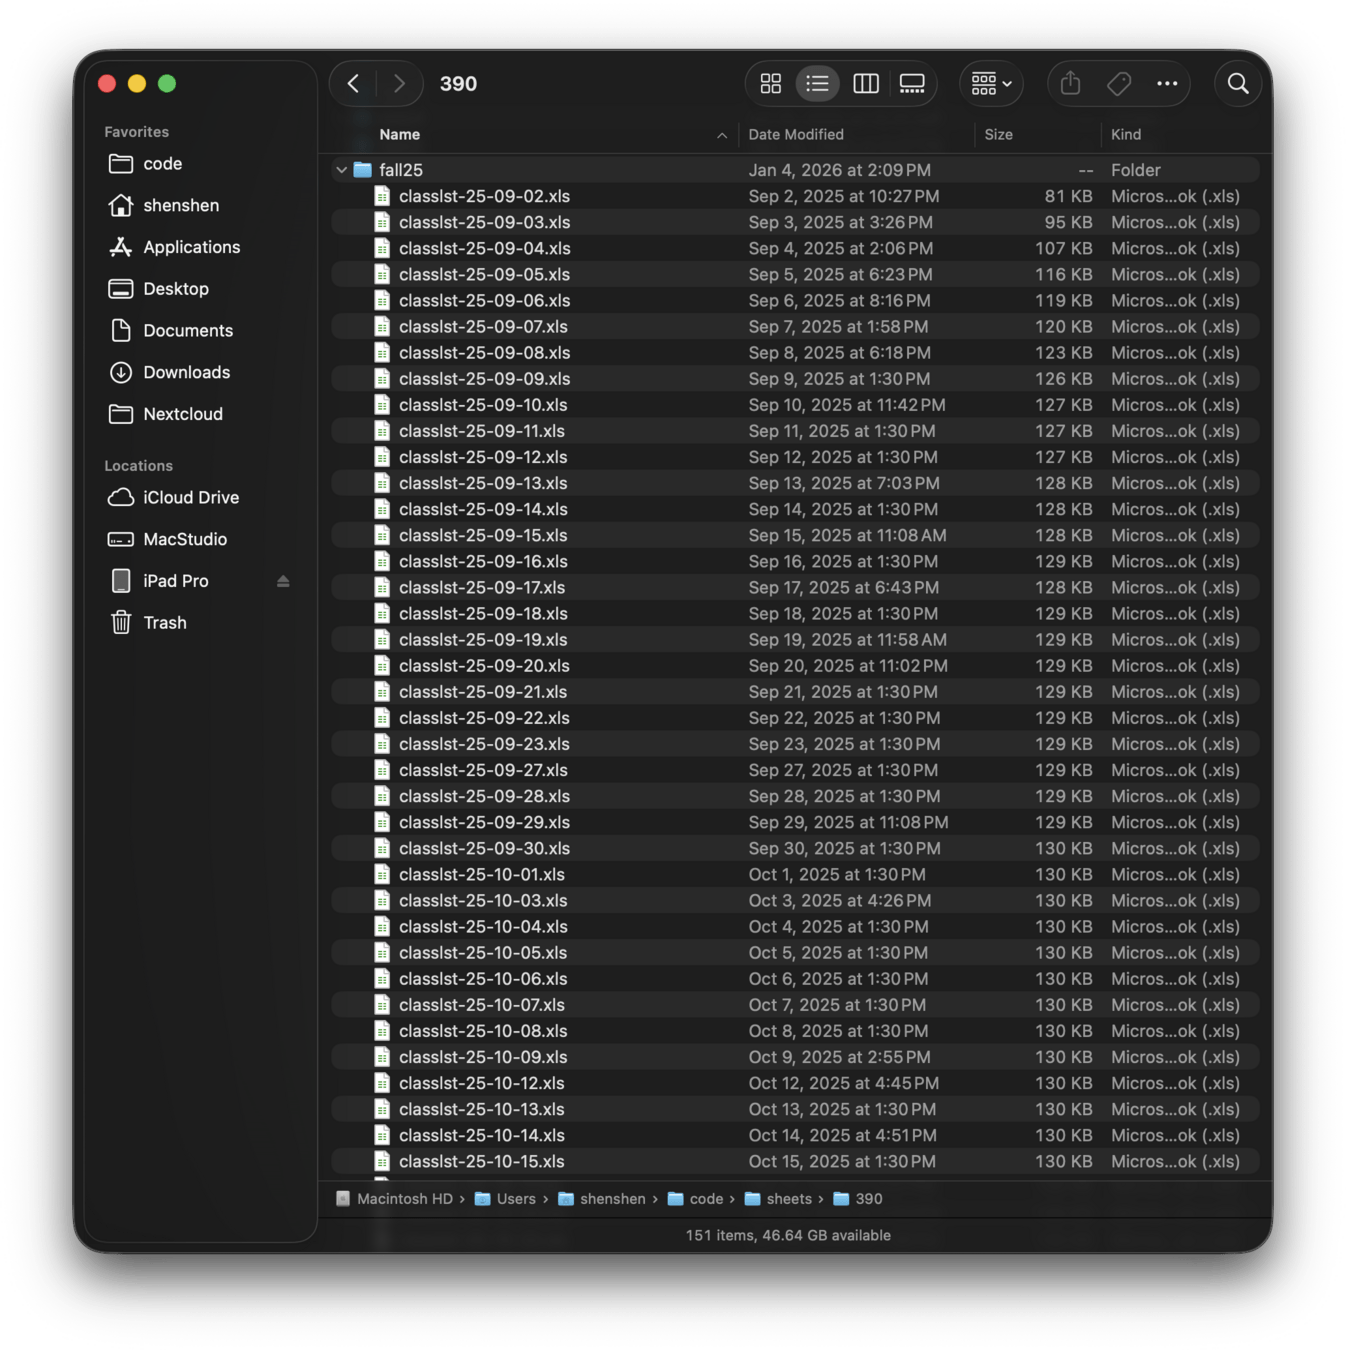Image resolution: width=1346 pixels, height=1350 pixels.
Task: Click date Oct 14, 2025 at 4:51 PM
Action: pyautogui.click(x=842, y=1135)
